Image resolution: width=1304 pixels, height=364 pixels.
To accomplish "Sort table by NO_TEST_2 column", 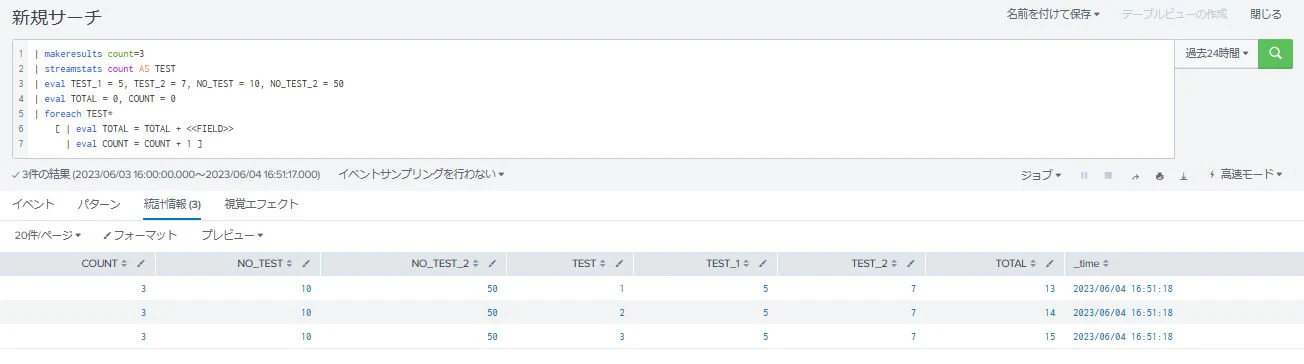I will tap(445, 264).
